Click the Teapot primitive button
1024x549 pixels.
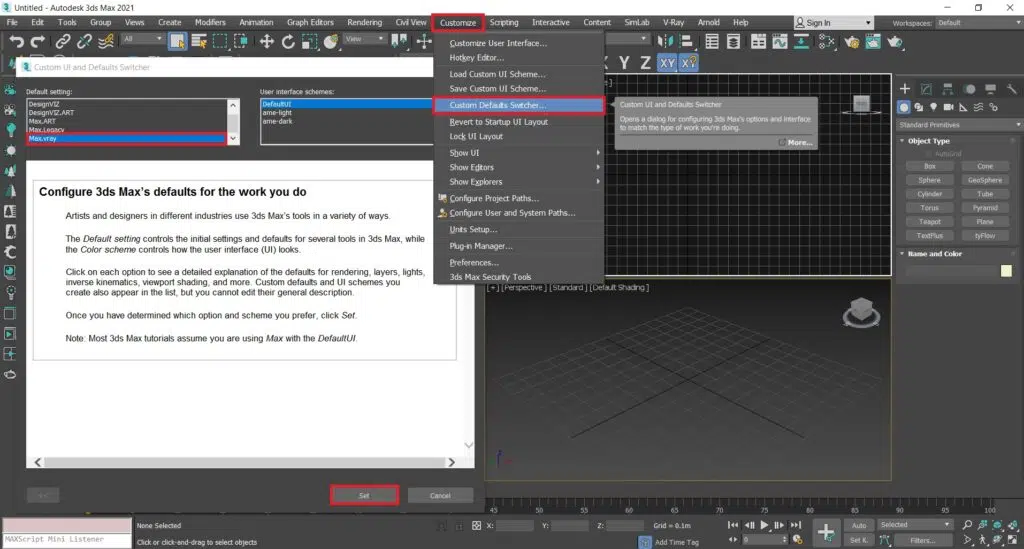click(930, 222)
